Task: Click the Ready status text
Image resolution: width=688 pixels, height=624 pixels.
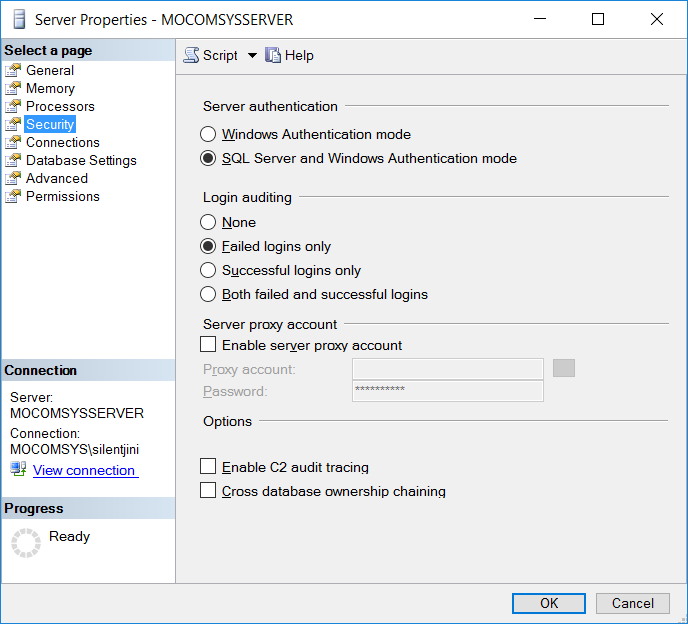Action: pyautogui.click(x=69, y=536)
